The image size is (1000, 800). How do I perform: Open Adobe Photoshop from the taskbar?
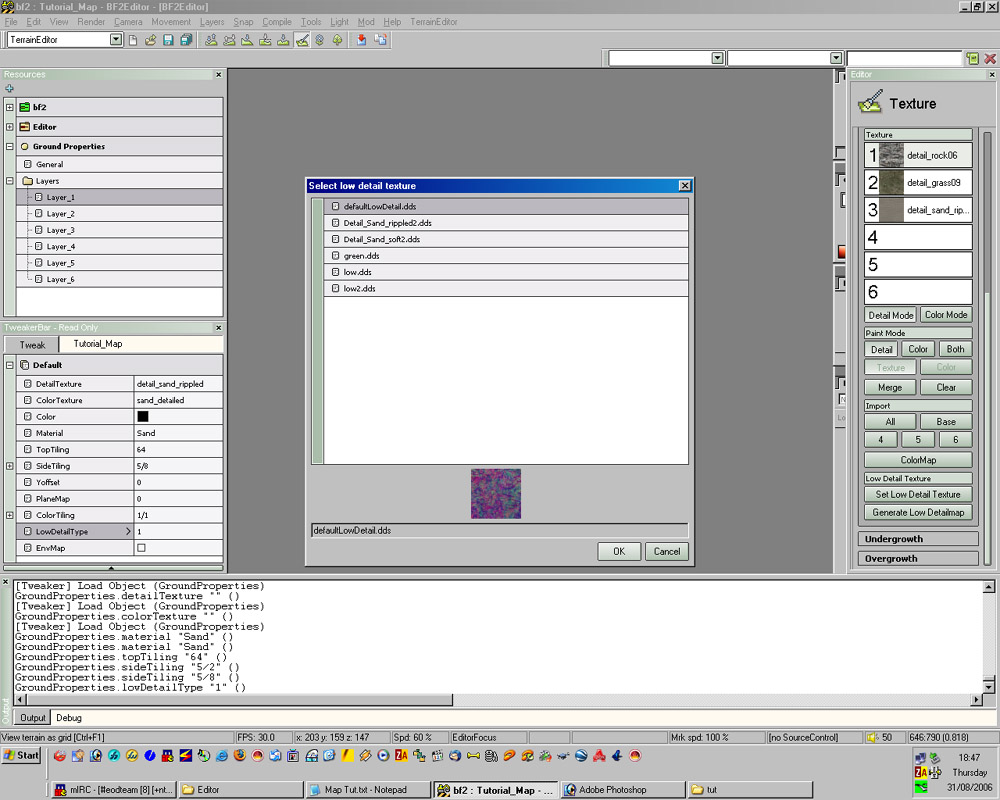612,790
